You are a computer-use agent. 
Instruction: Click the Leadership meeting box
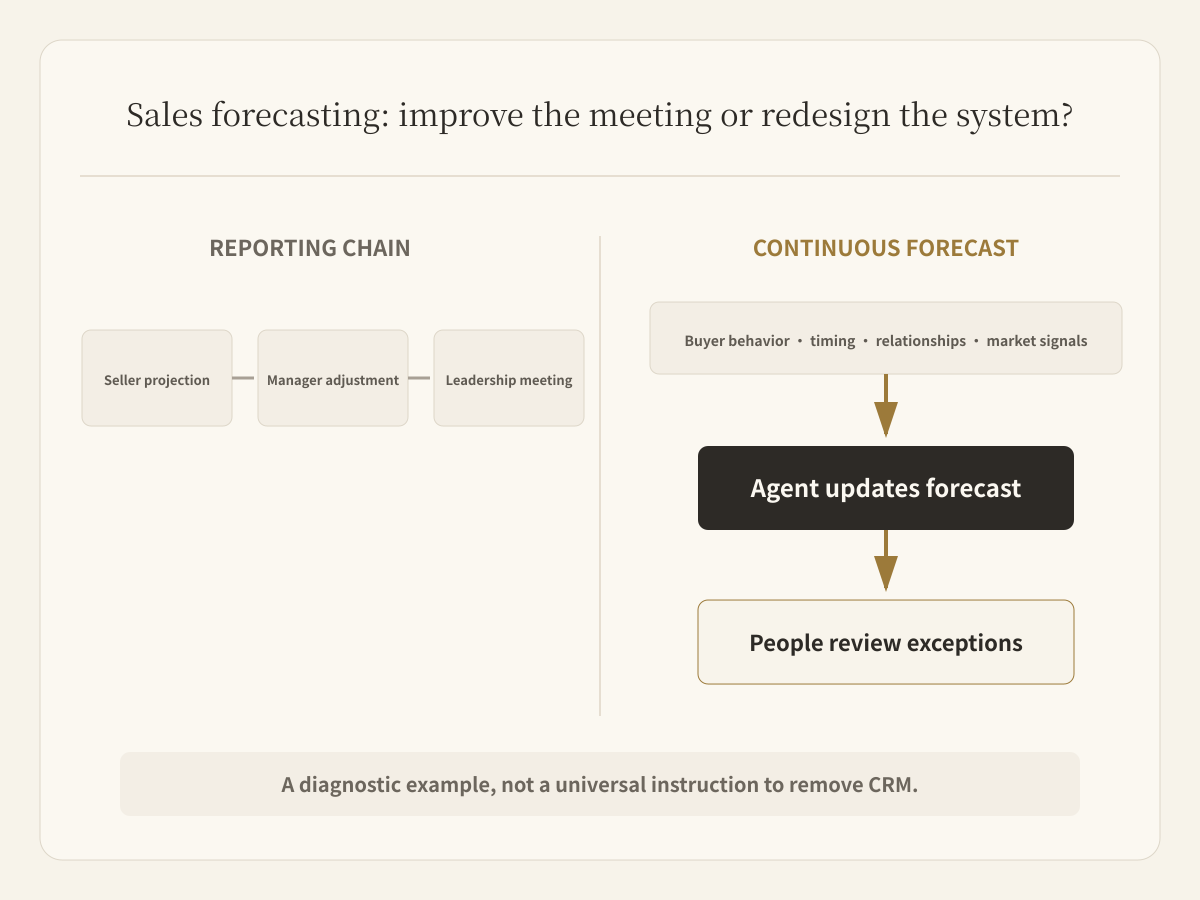point(509,378)
